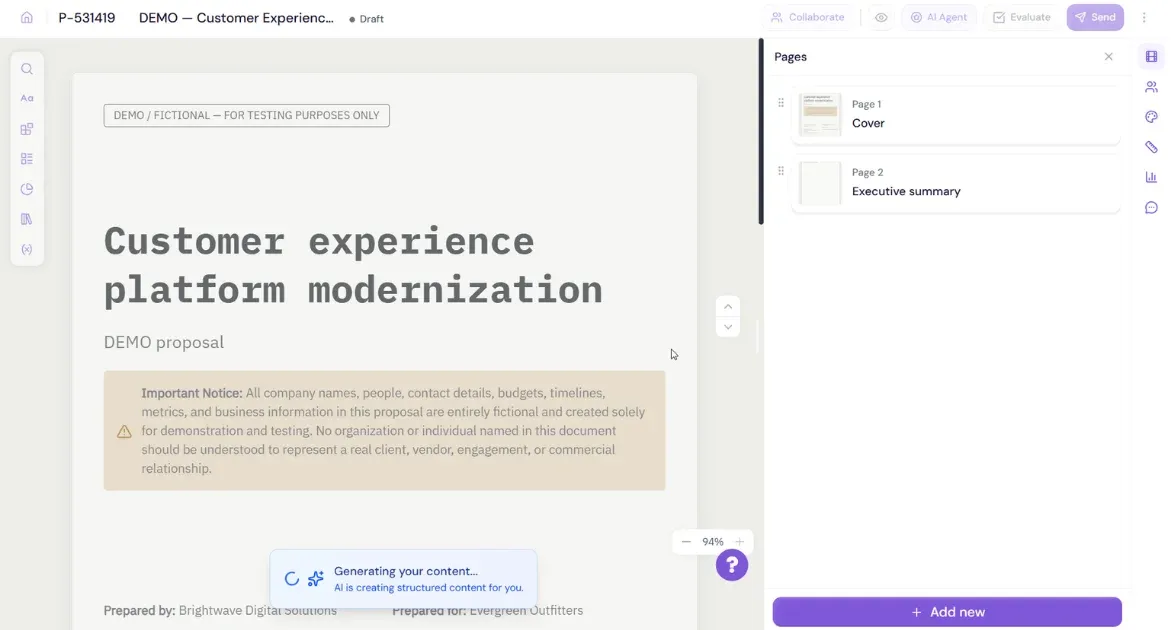Open the theme palette icon in right sidebar

click(x=1151, y=117)
